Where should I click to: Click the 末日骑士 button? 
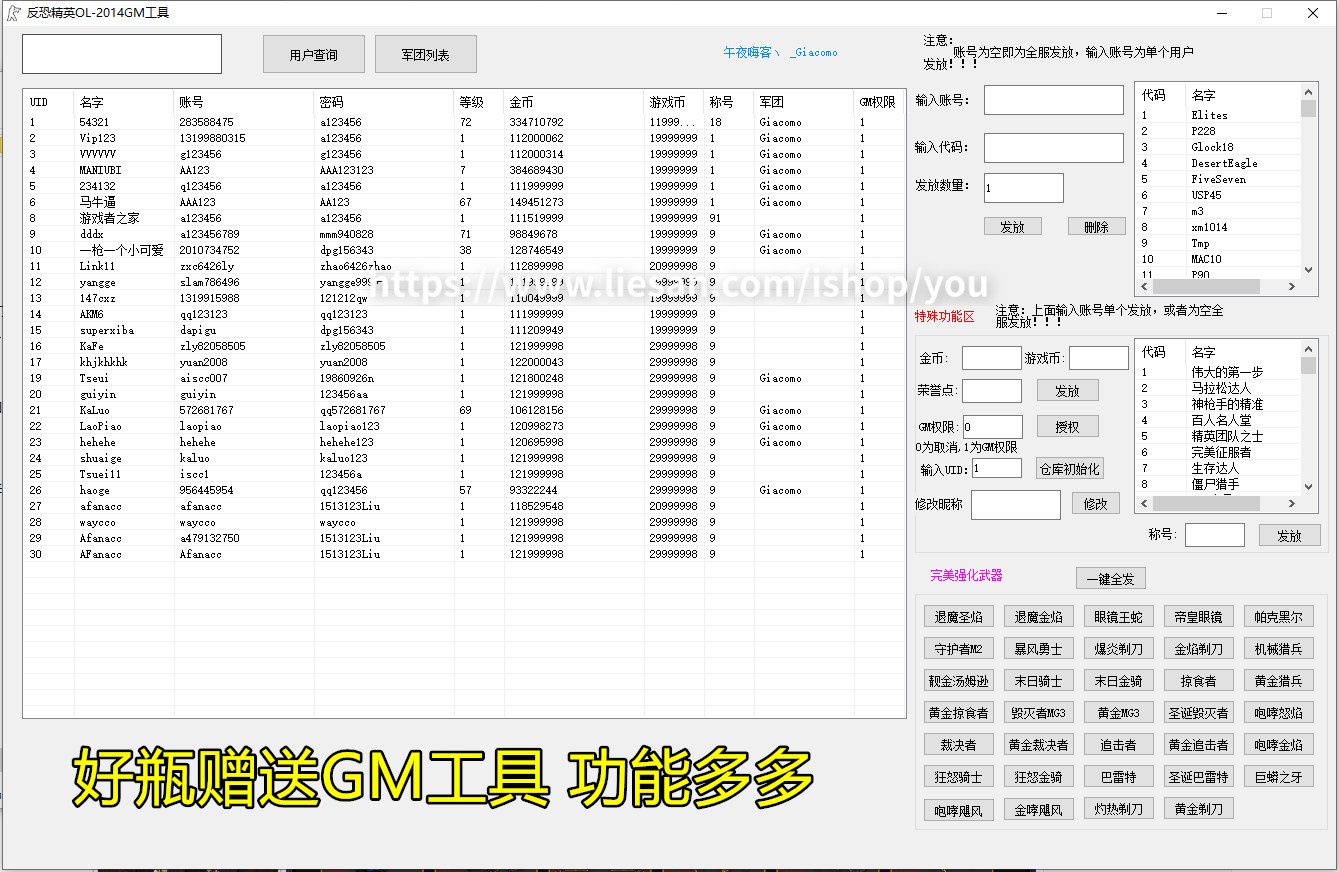[1038, 681]
